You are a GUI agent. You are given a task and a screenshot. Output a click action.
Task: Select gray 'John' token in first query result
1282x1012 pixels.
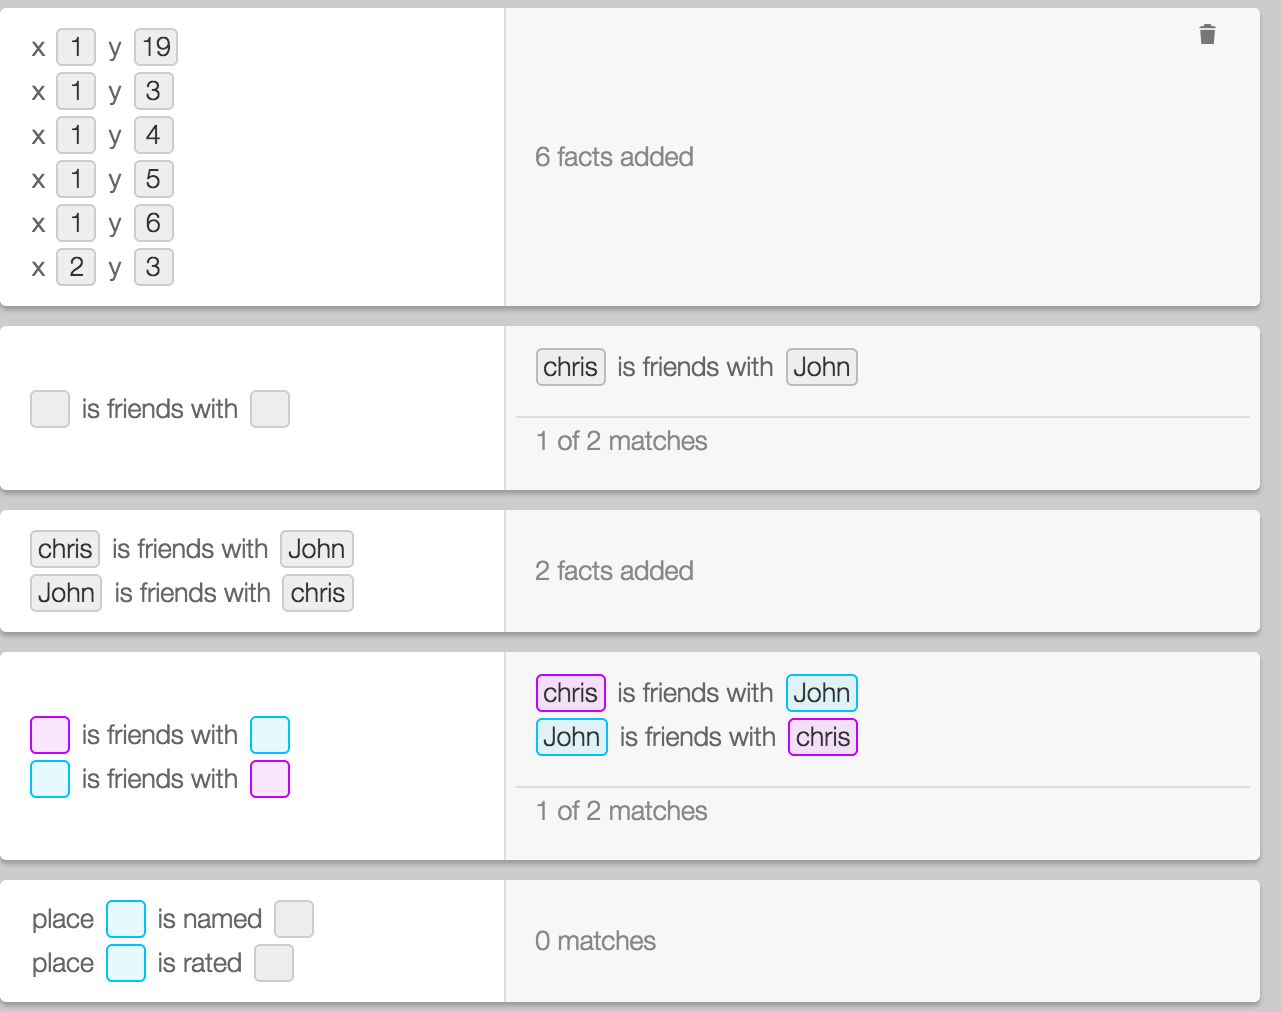pyautogui.click(x=821, y=367)
